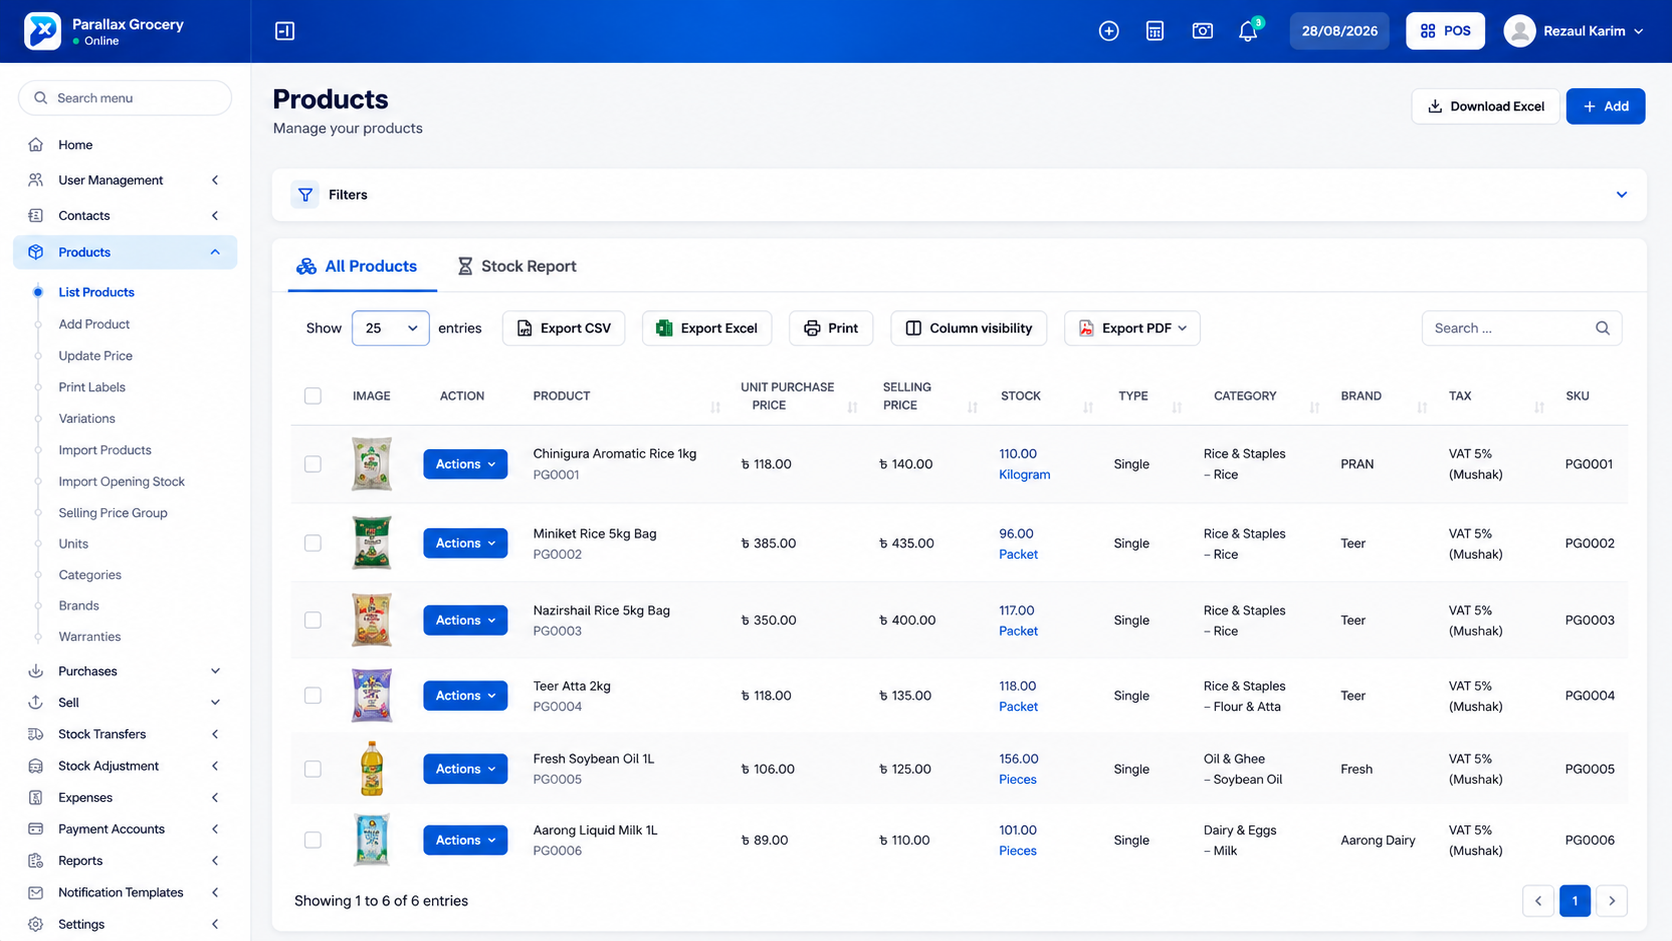1672x941 pixels.
Task: Tick the select-all header checkbox
Action: point(313,396)
